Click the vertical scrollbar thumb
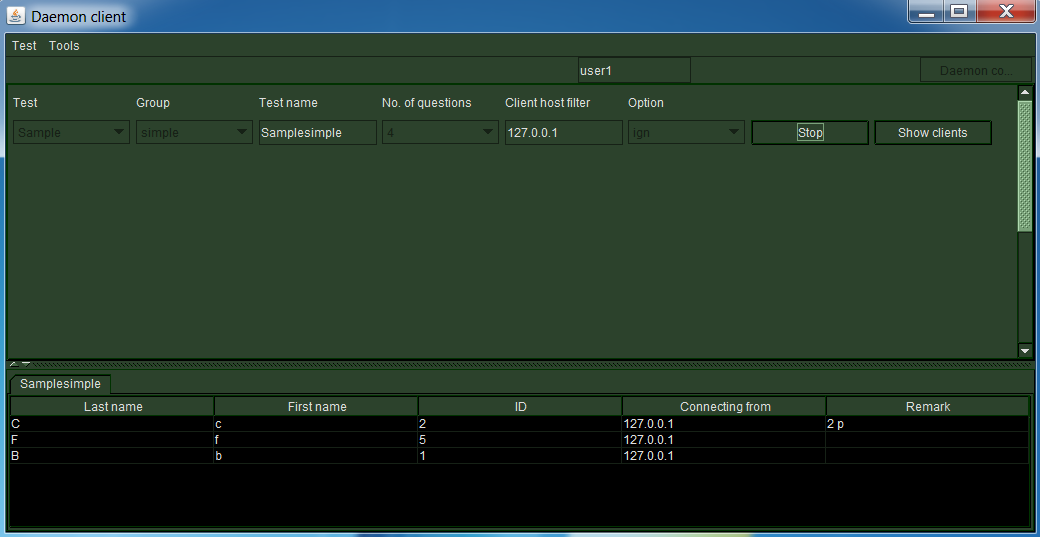 point(1024,166)
